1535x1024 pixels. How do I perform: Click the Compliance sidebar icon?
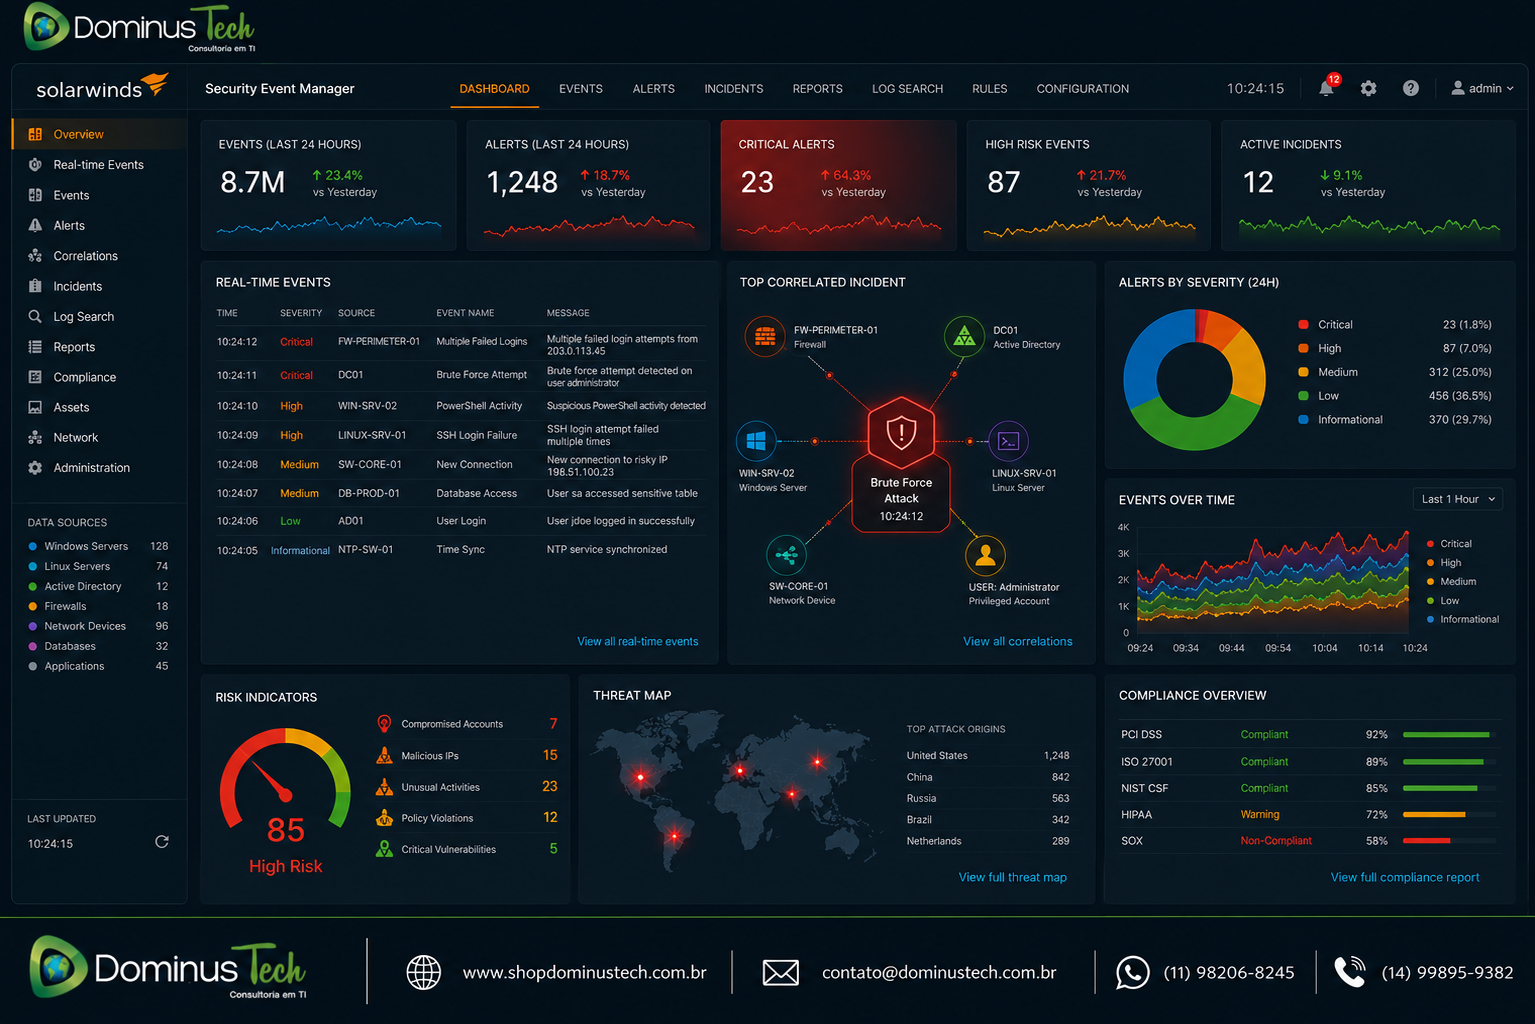35,377
